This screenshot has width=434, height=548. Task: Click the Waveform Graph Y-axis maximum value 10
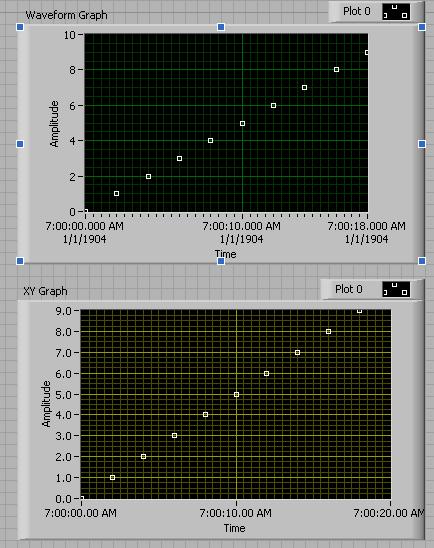(70, 35)
